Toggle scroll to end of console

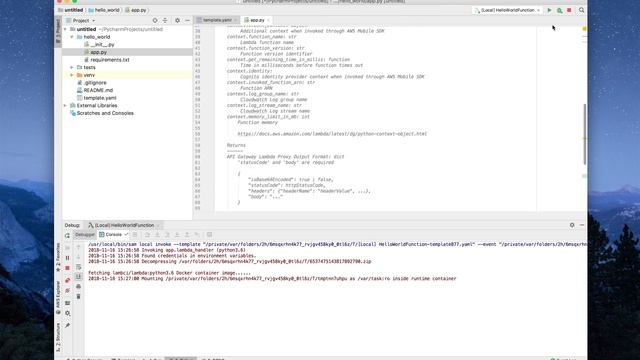(x=78, y=277)
